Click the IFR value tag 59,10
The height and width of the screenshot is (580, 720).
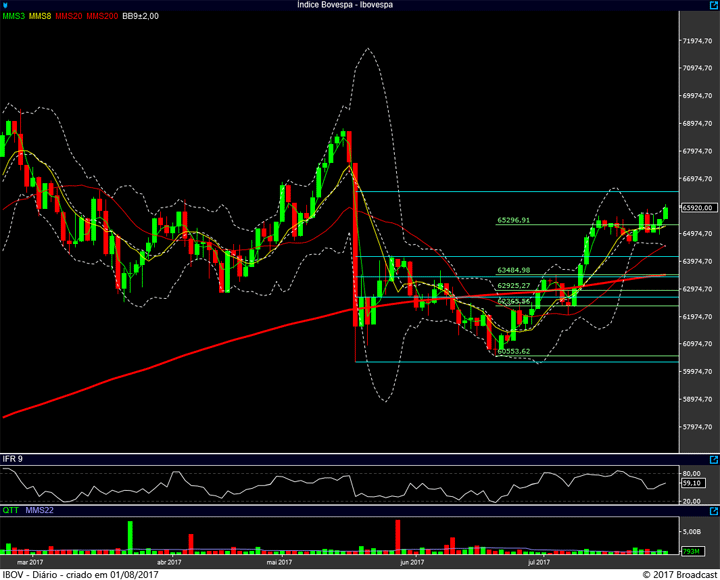point(693,483)
